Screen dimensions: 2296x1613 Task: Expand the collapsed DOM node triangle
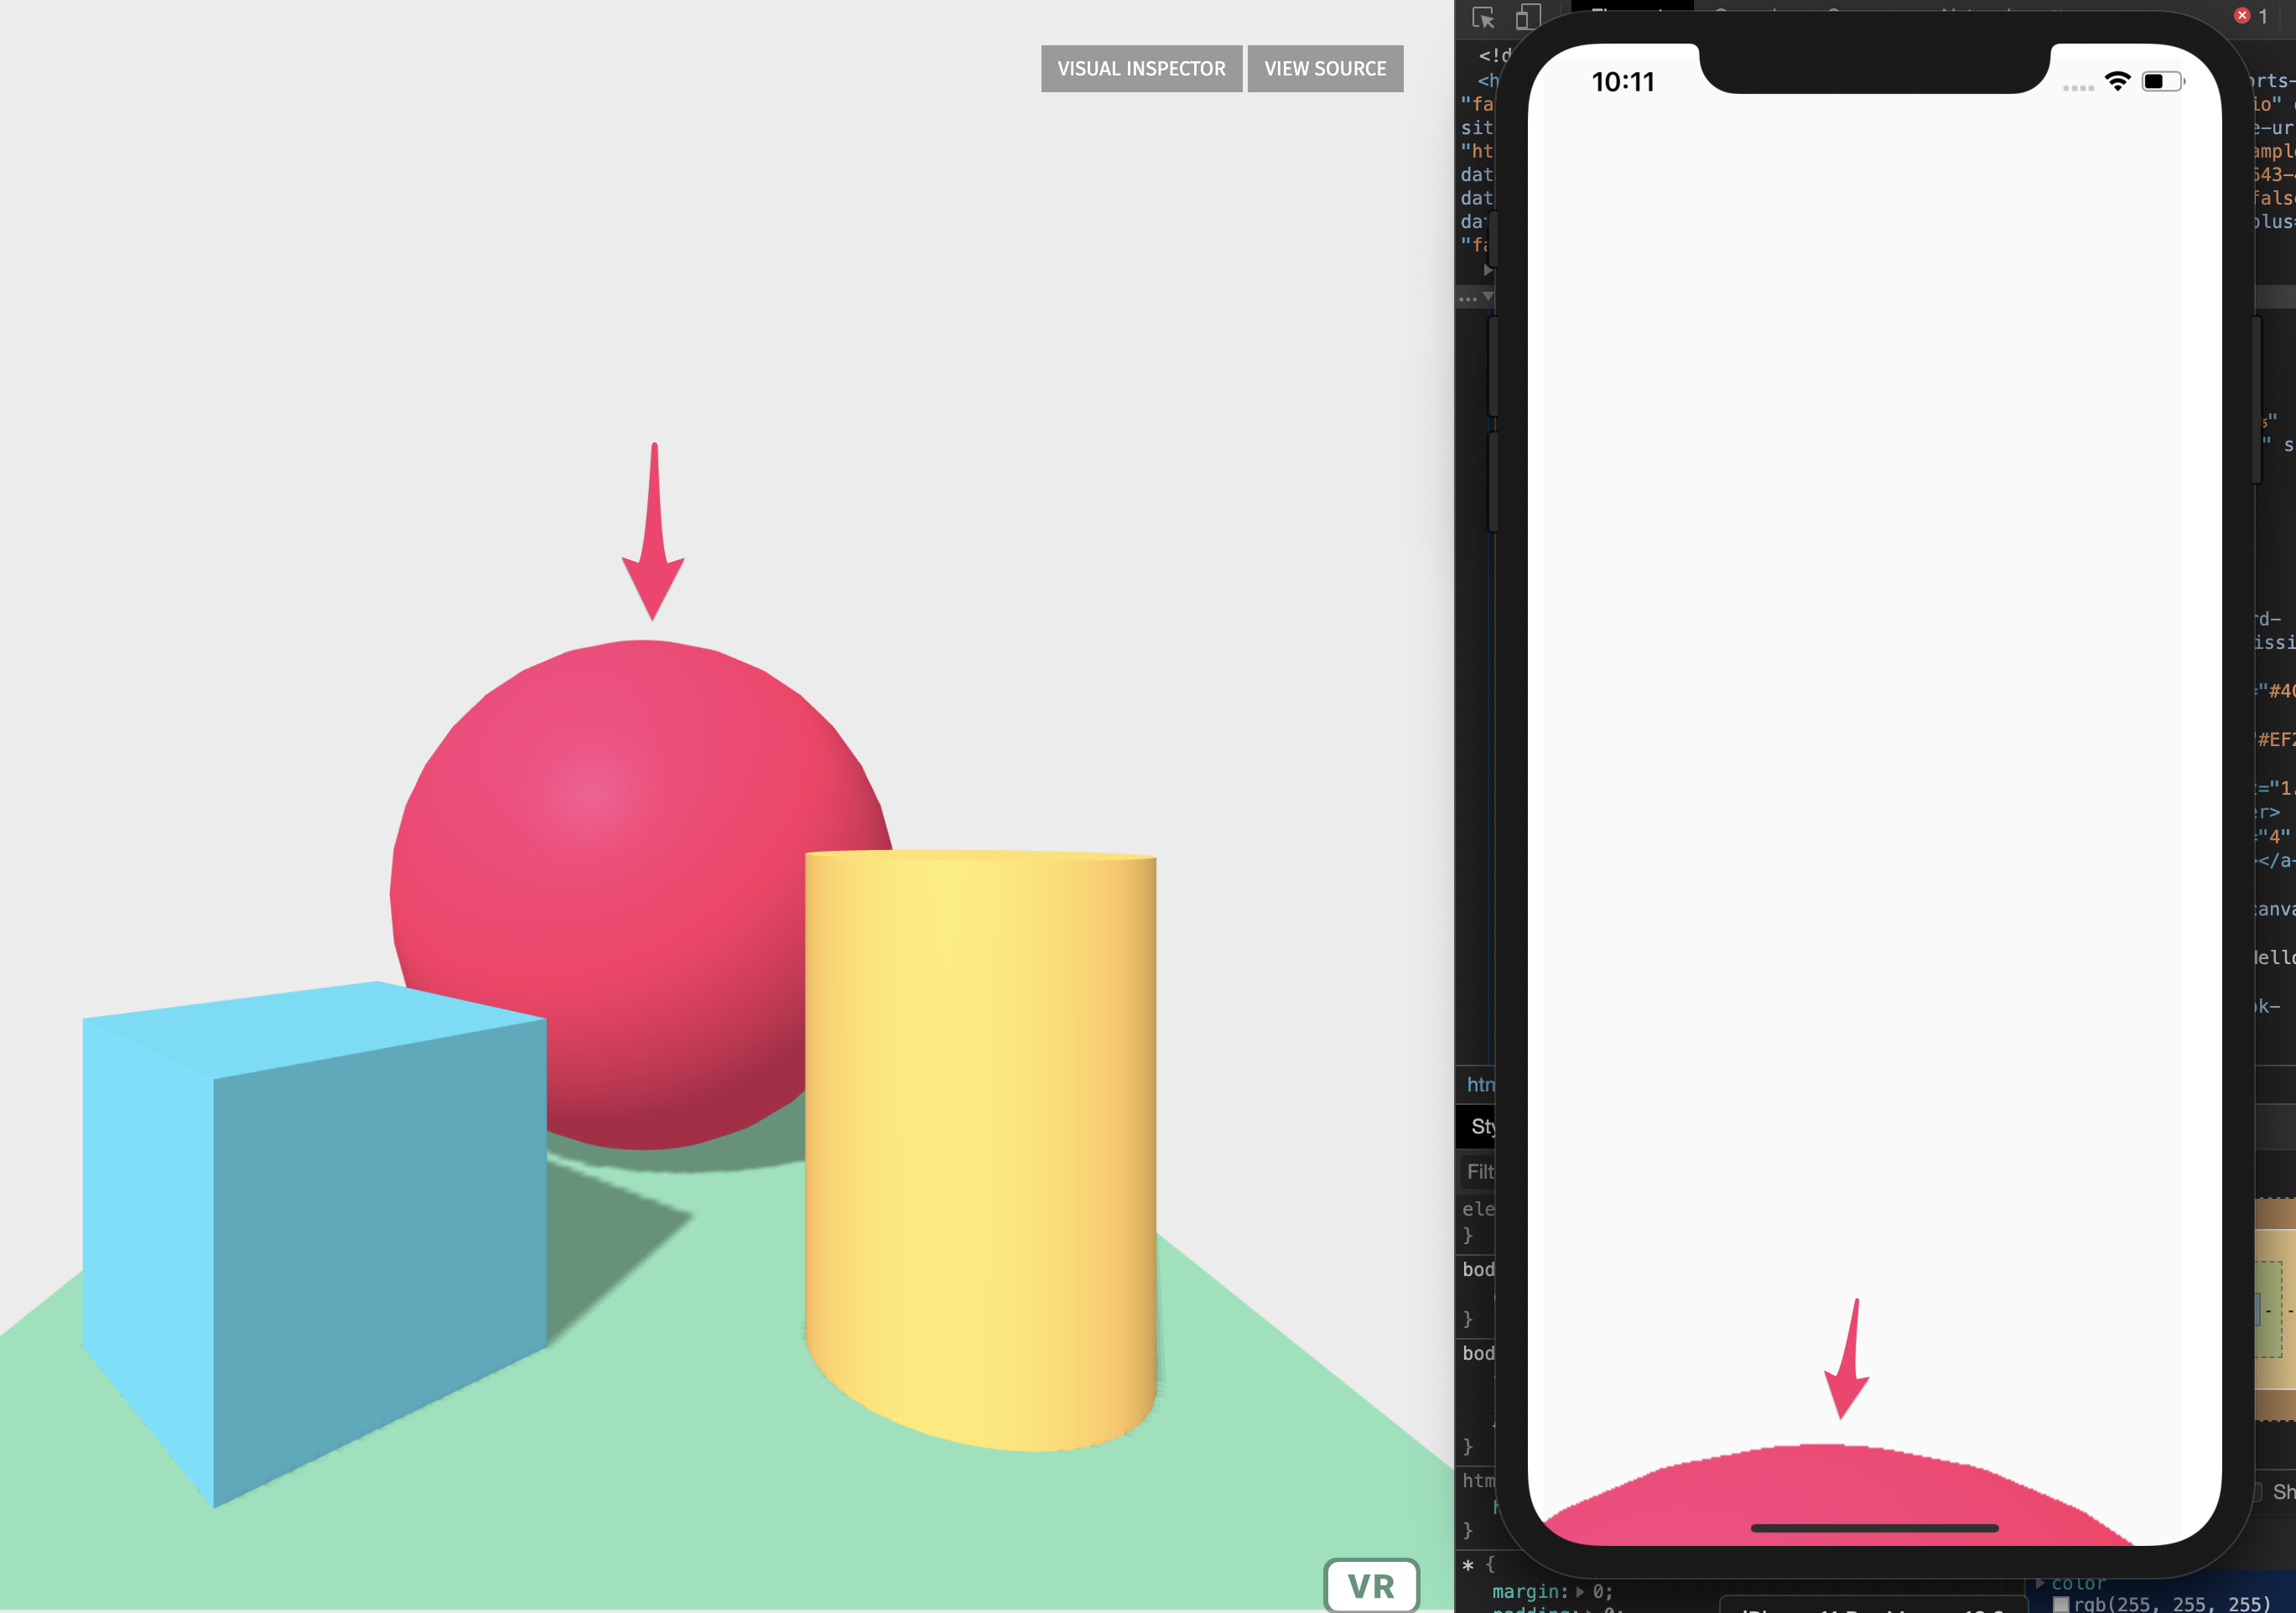click(1488, 270)
